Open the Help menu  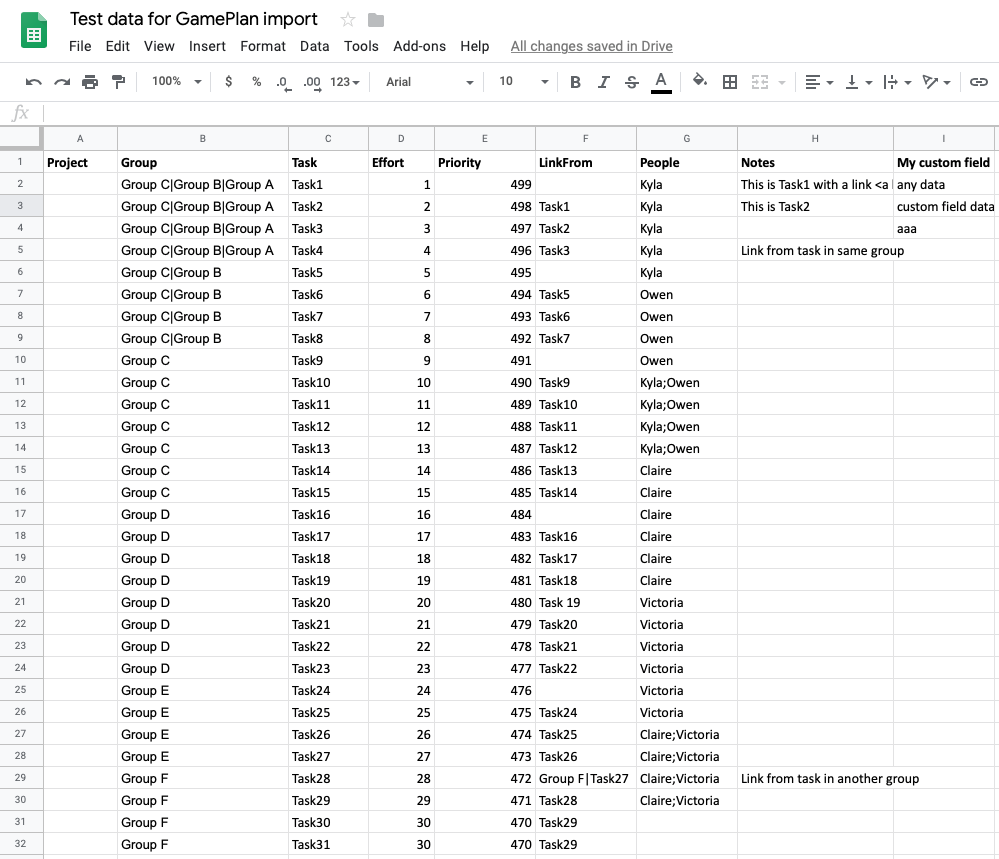(x=475, y=46)
